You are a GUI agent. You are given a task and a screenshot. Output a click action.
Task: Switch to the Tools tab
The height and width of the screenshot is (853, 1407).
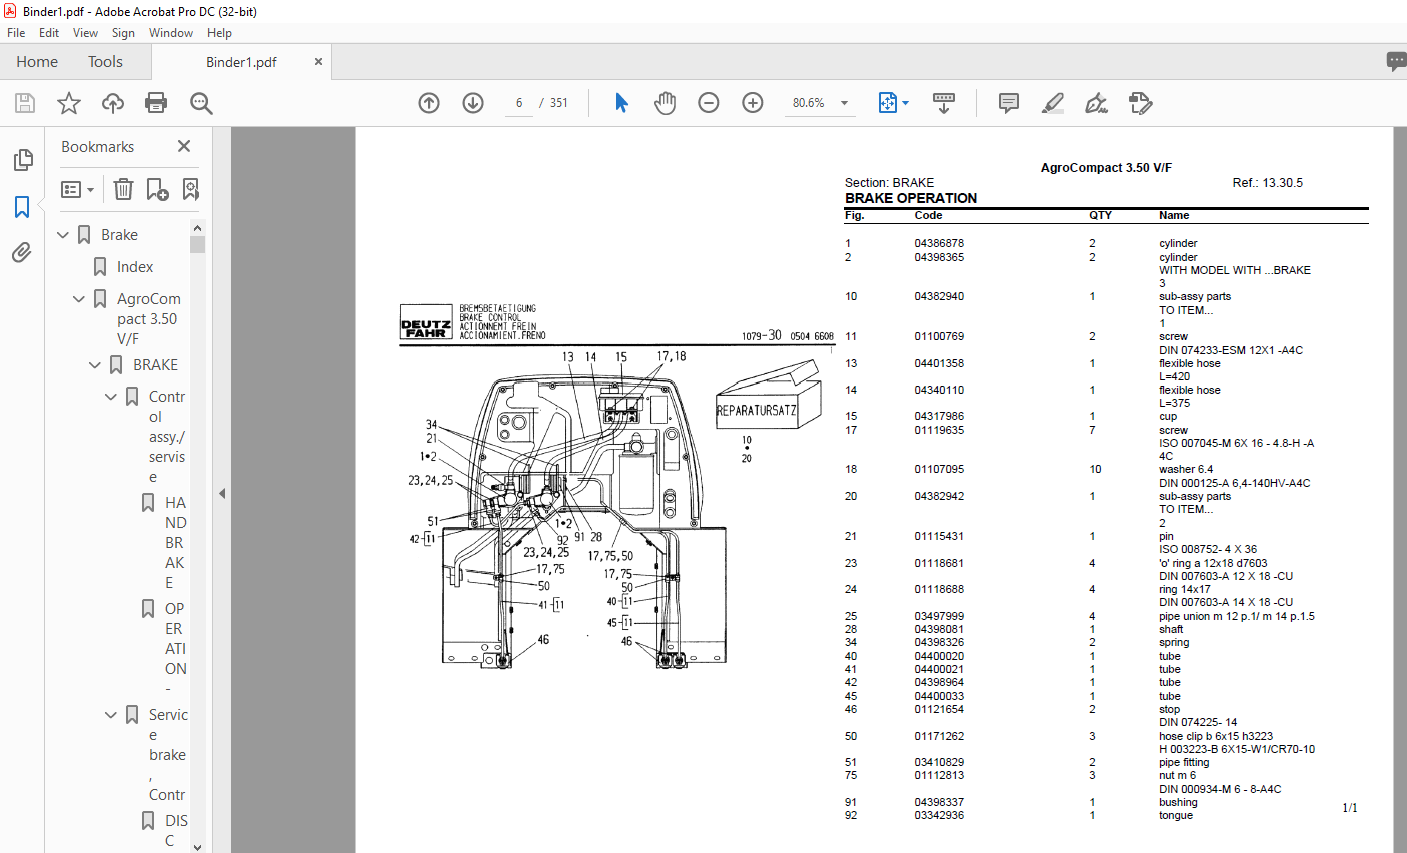pos(105,62)
